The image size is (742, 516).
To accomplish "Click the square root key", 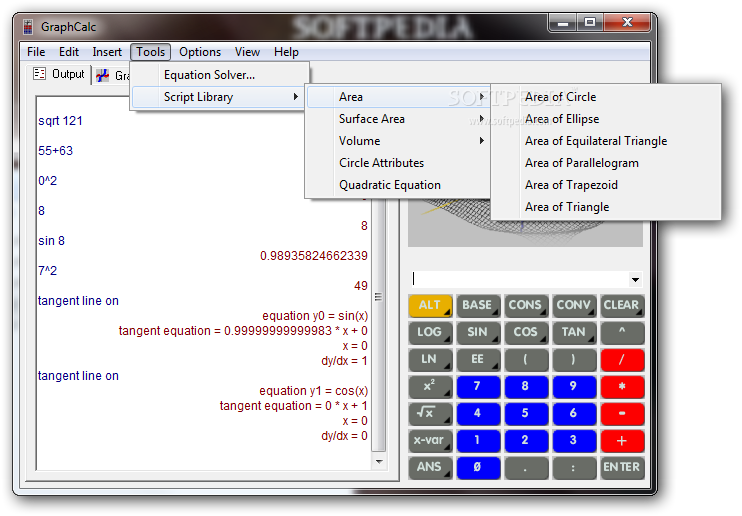I will 430,413.
